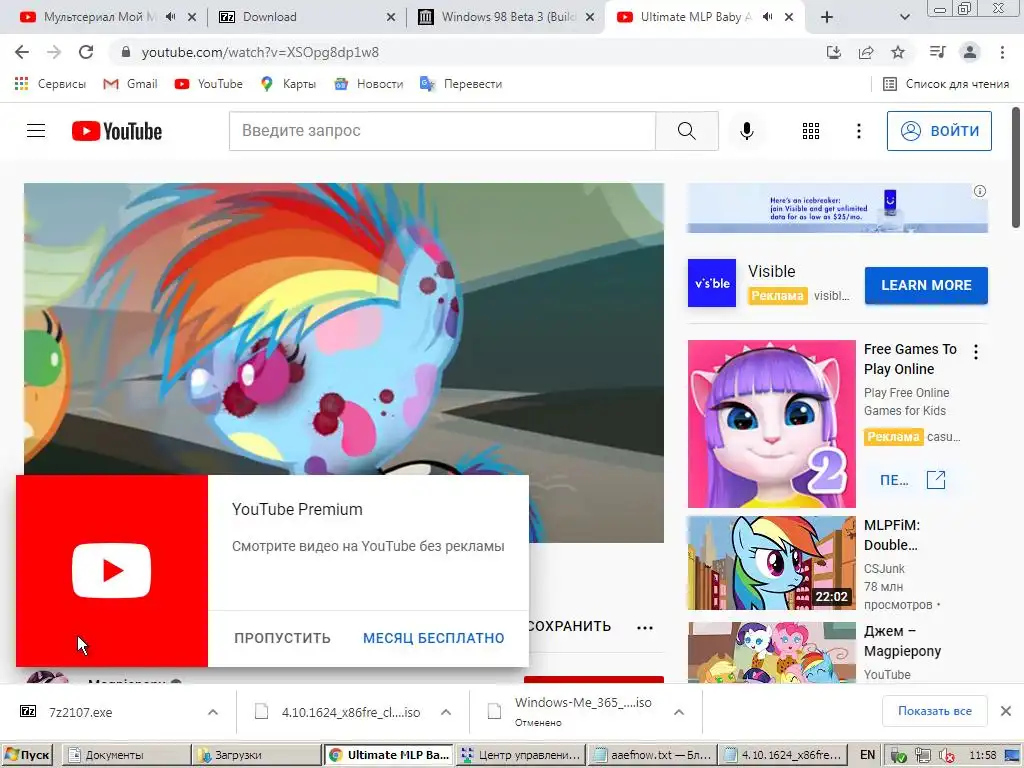Open the Сервисы apps shortcut

pos(50,84)
